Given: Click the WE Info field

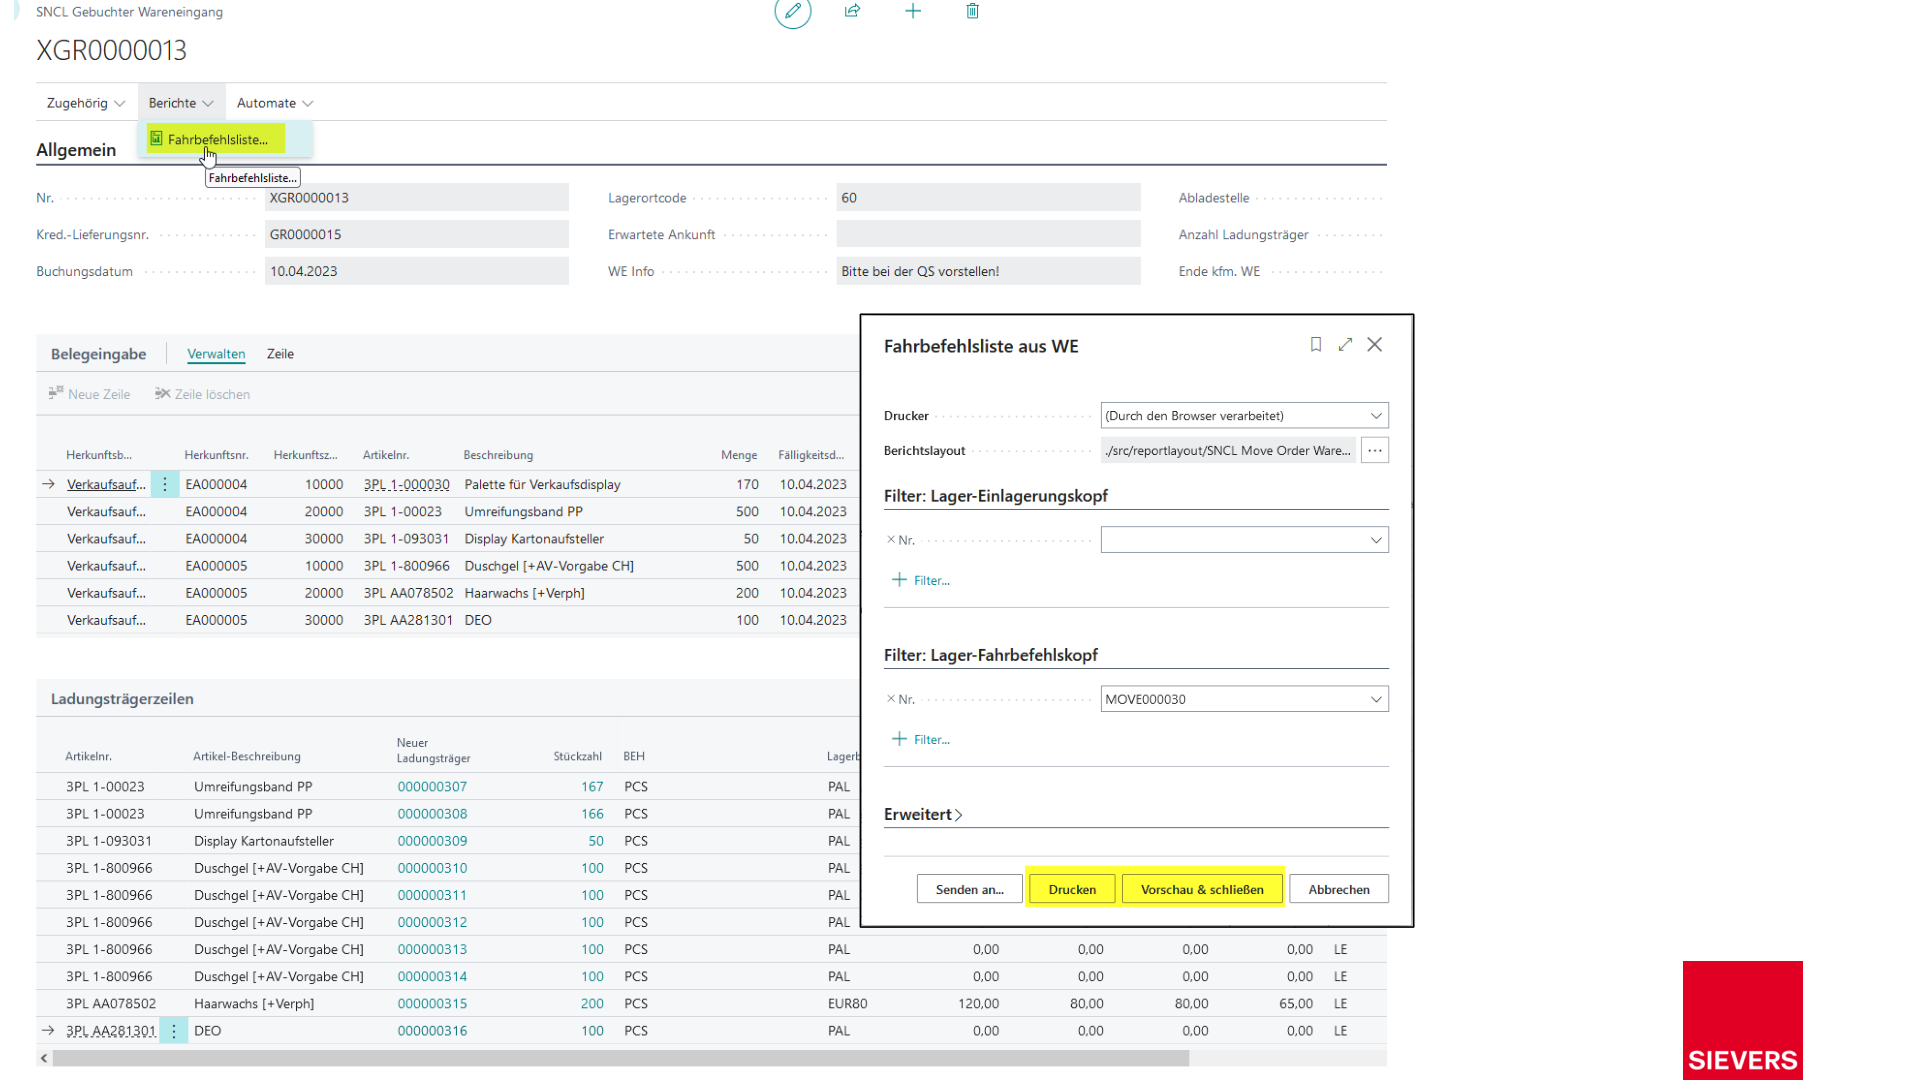Looking at the screenshot, I should 988,271.
